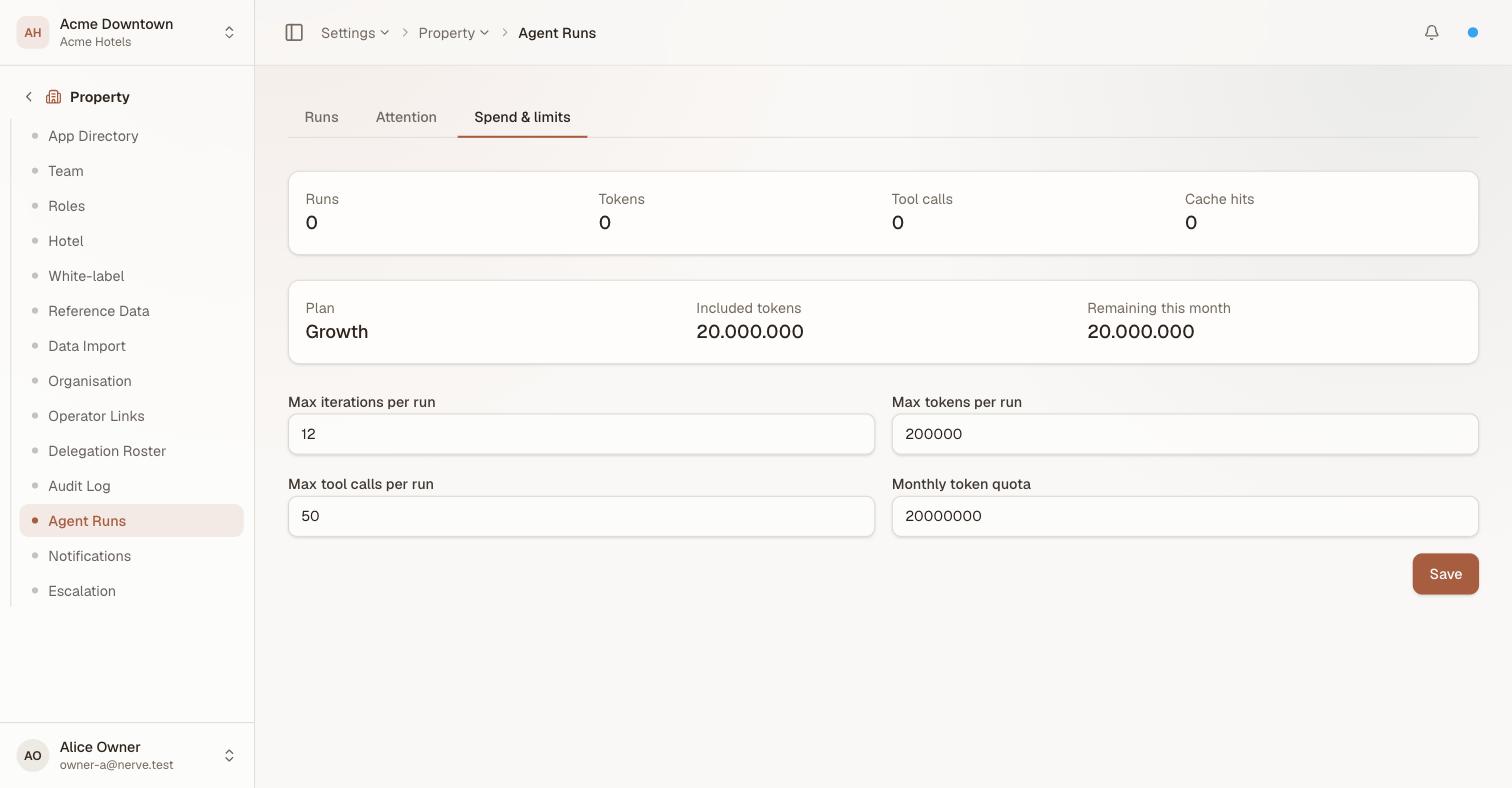This screenshot has height=788, width=1512.
Task: Switch to the Attention tab
Action: point(406,117)
